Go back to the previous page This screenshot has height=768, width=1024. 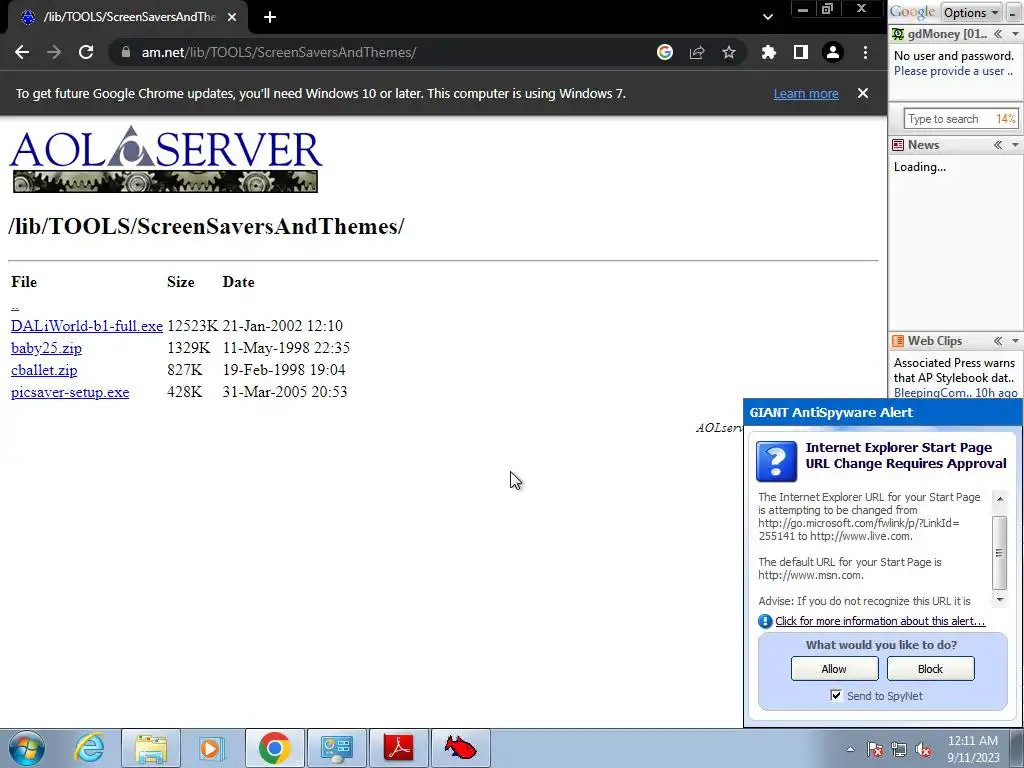click(x=22, y=52)
